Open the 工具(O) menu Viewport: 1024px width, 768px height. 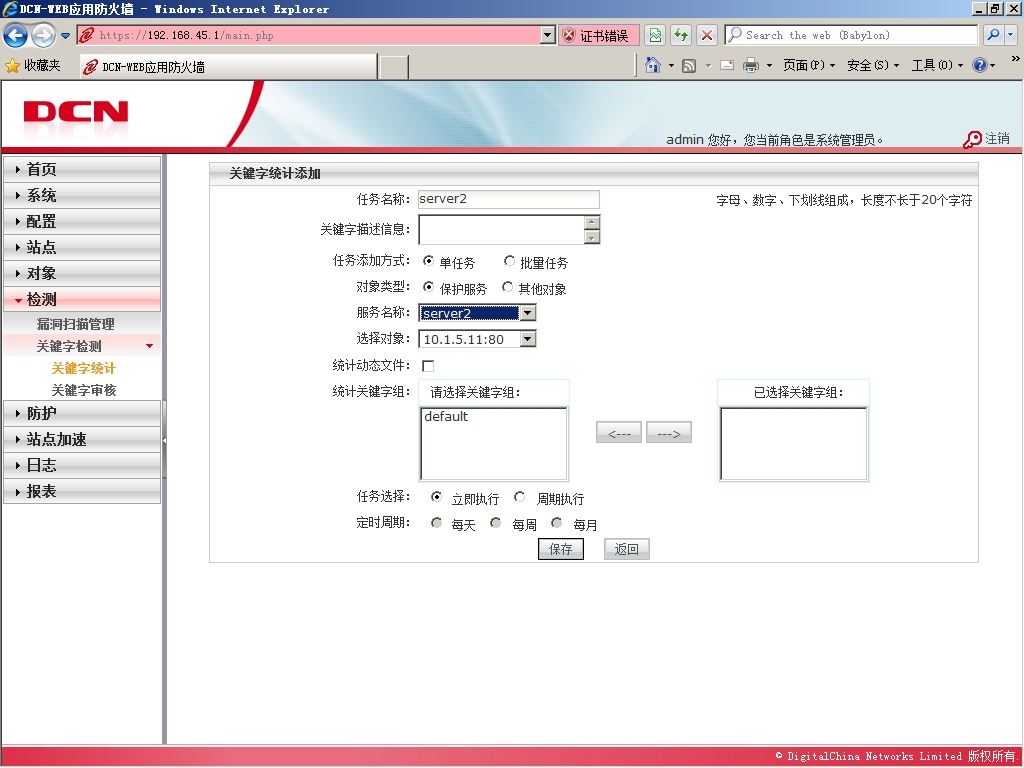pyautogui.click(x=937, y=65)
